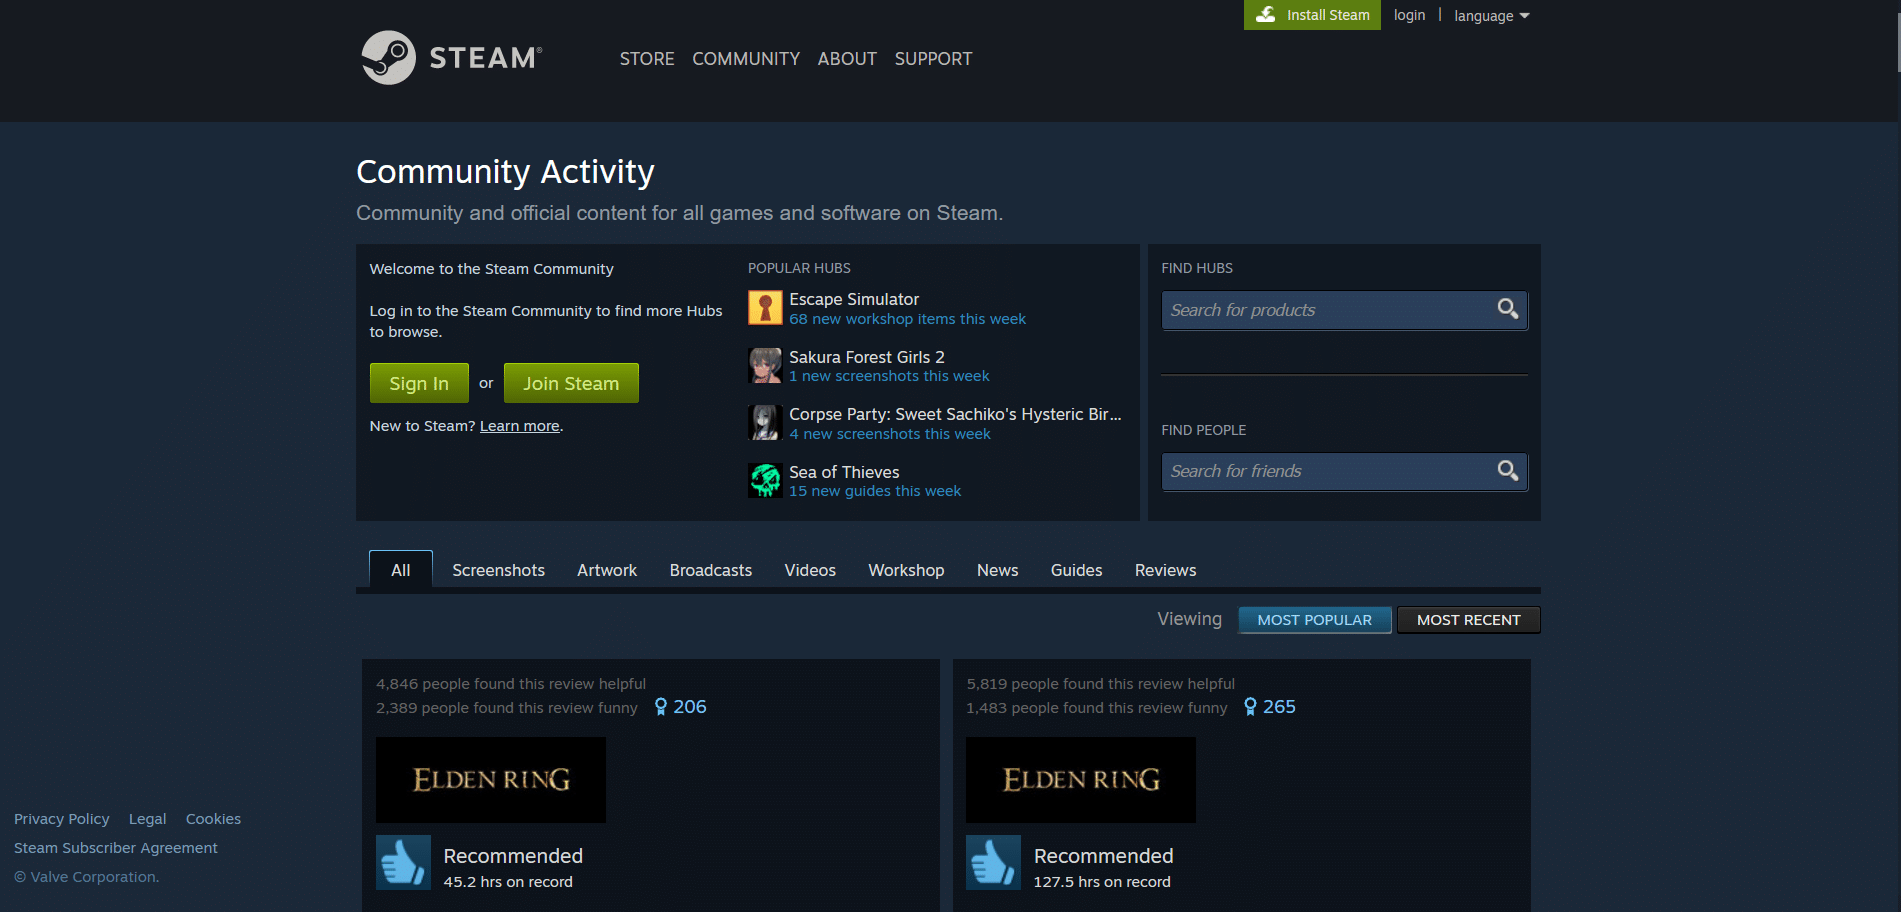The image size is (1901, 912).
Task: Open the ABOUT menu item
Action: click(x=847, y=59)
